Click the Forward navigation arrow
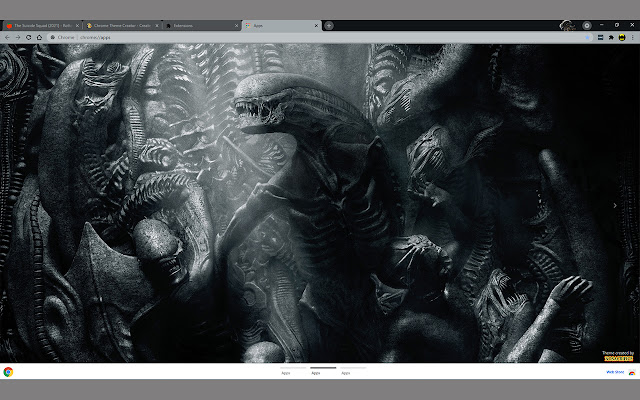The height and width of the screenshot is (400, 640). (x=18, y=37)
